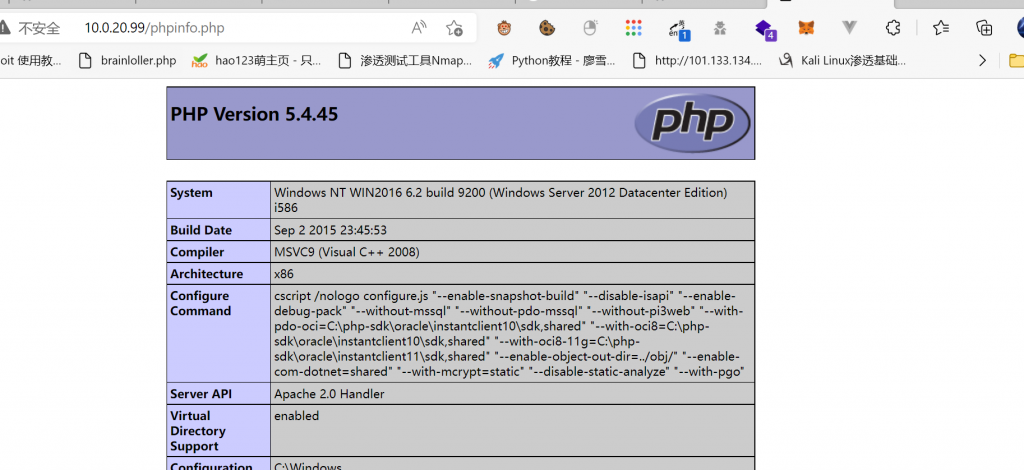
Task: Click the gray V-shaped extension icon
Action: [850, 28]
